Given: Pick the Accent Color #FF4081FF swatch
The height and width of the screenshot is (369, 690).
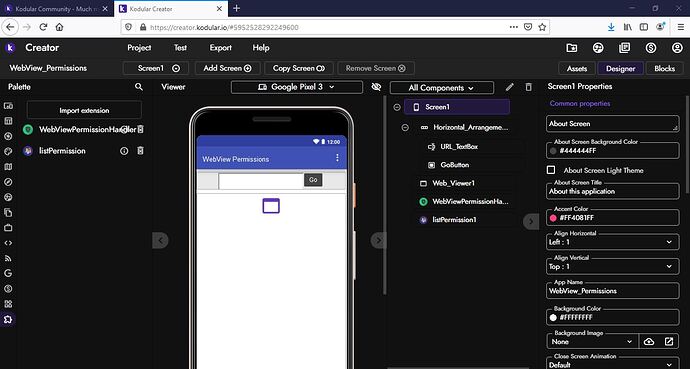Looking at the screenshot, I should [553, 218].
